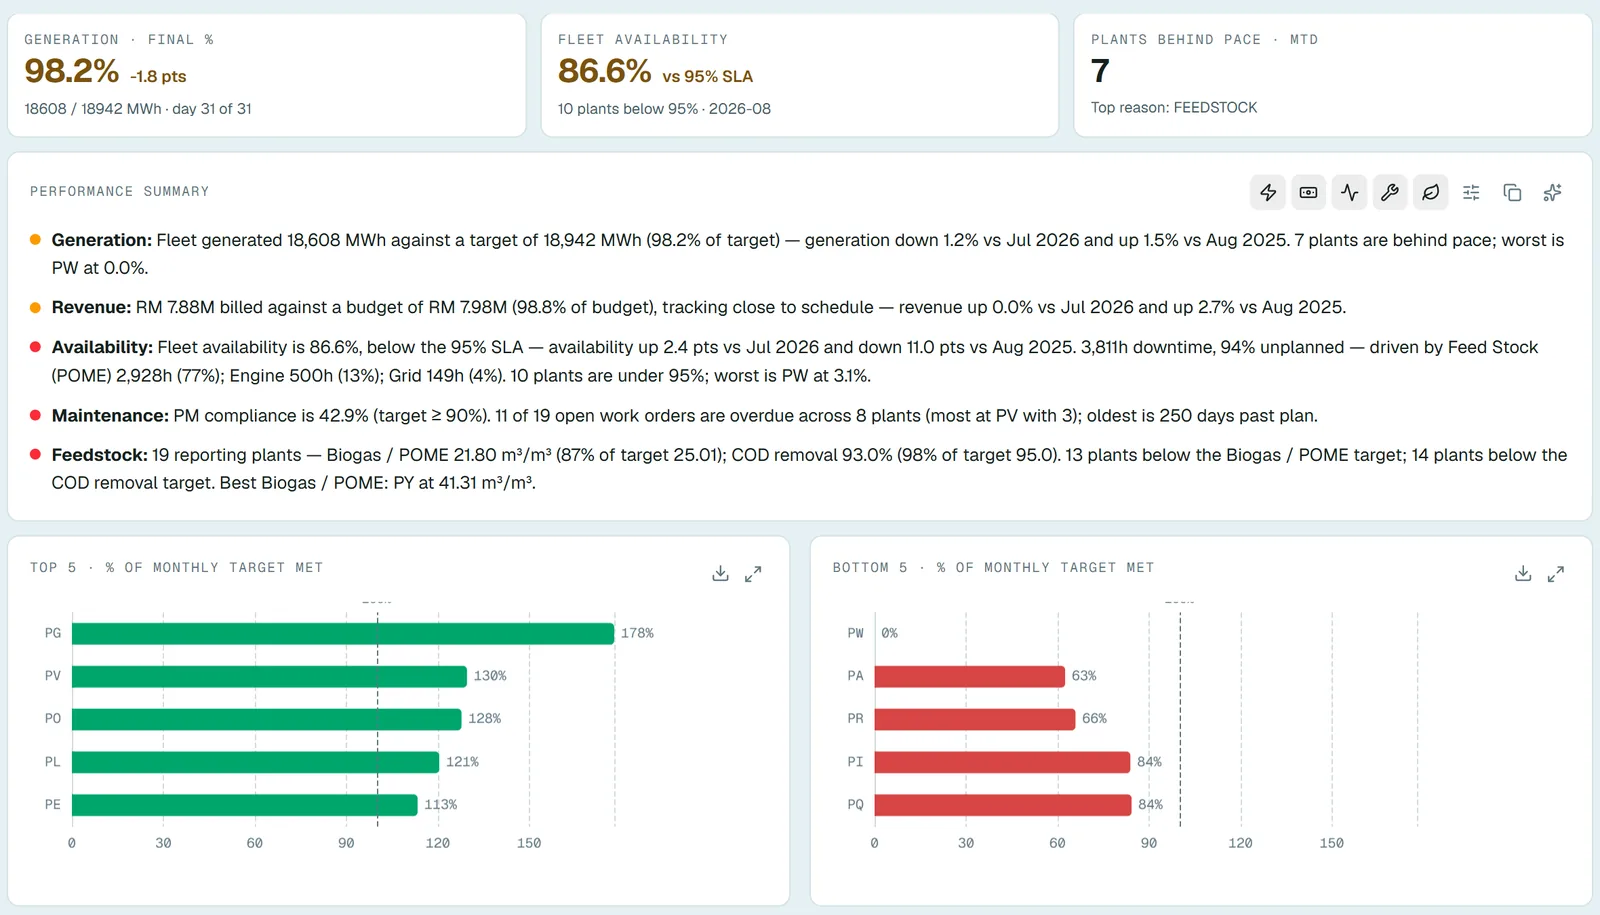Screen dimensions: 1600x915
Task: Click the 'Revenue:' summary heading
Action: [91, 307]
